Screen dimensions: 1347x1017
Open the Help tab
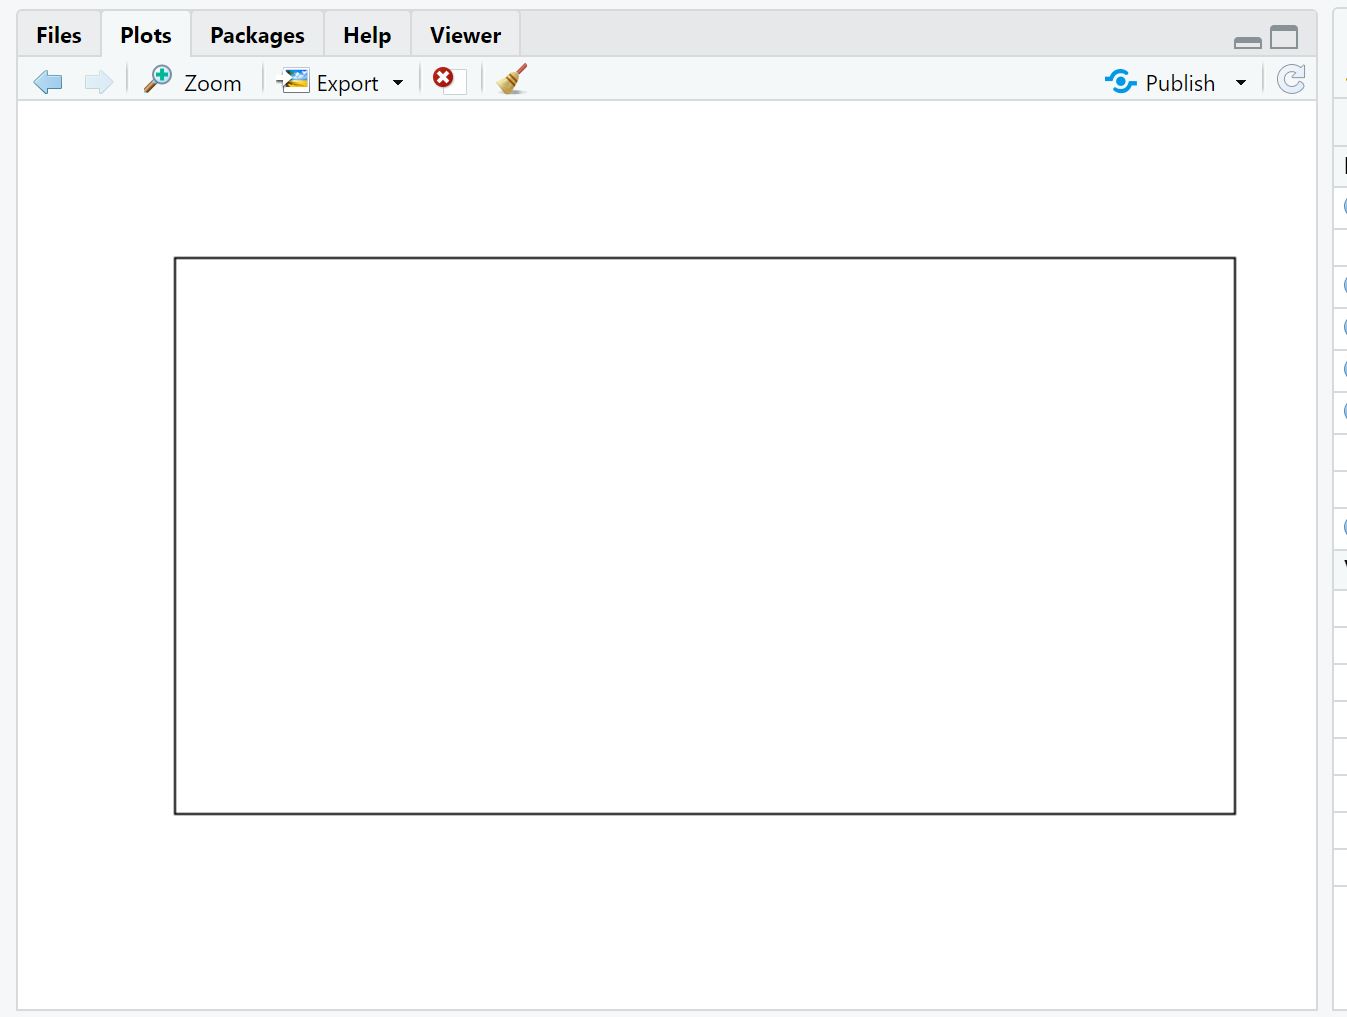pos(366,34)
